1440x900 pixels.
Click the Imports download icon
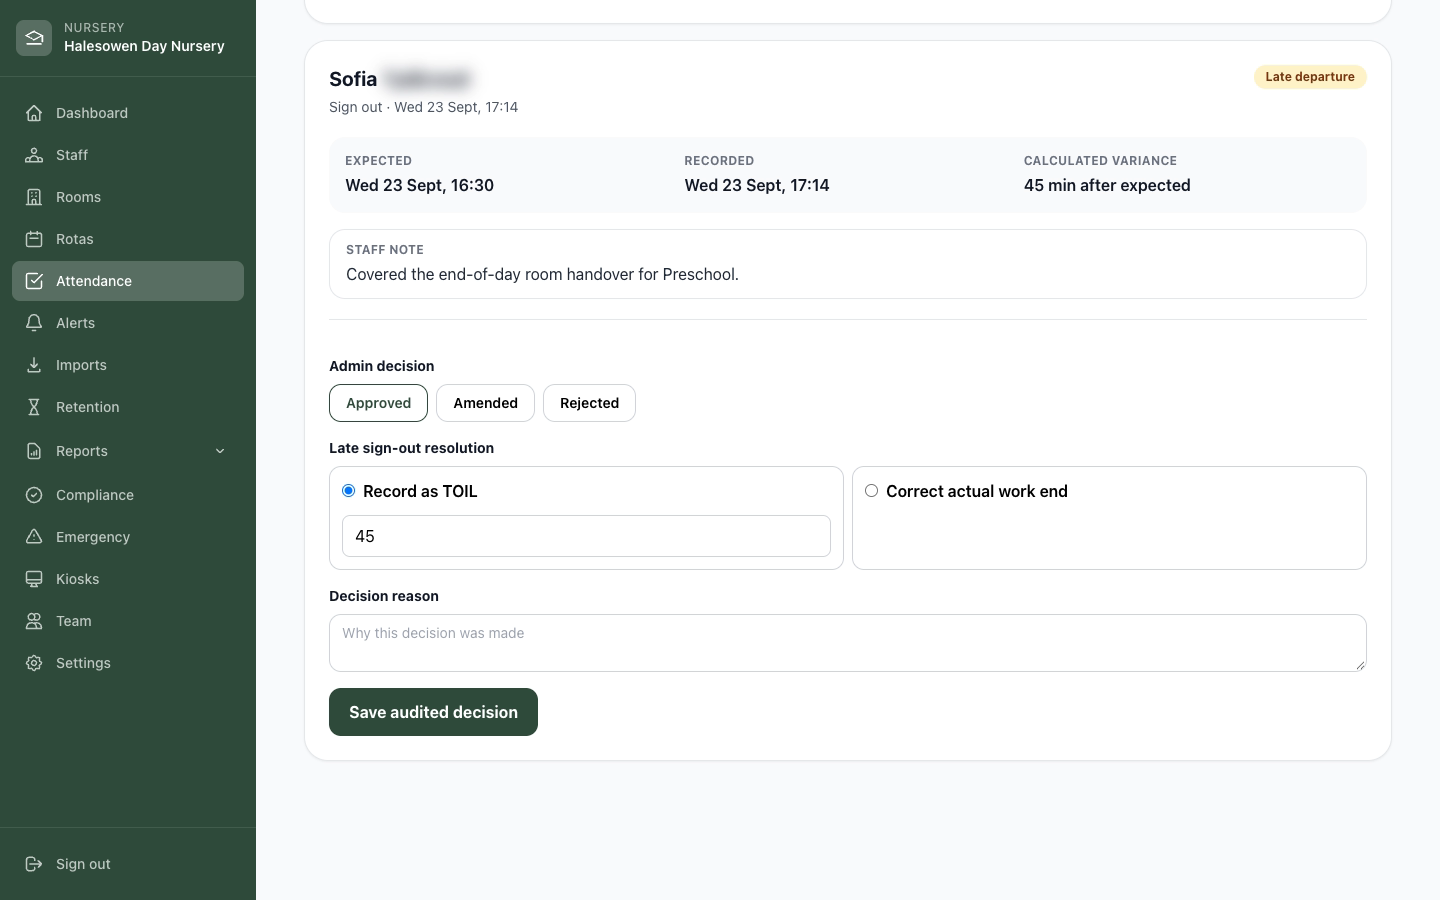click(34, 365)
